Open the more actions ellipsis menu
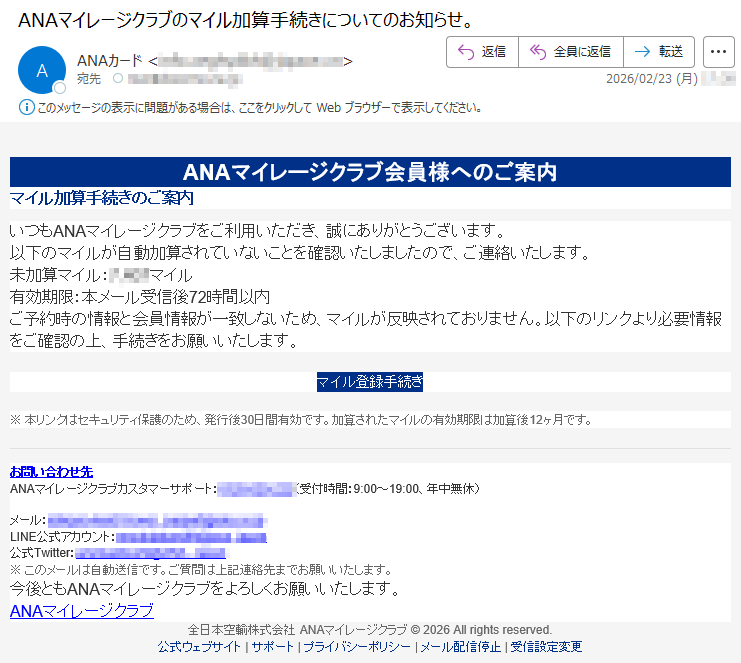Screen dimensions: 741x663 click(718, 52)
